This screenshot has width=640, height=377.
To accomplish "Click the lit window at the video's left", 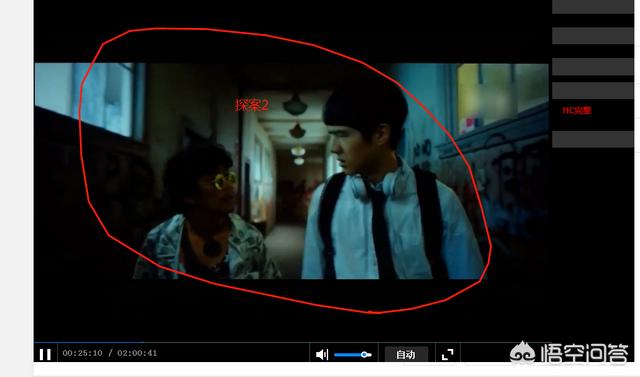I will (104, 99).
